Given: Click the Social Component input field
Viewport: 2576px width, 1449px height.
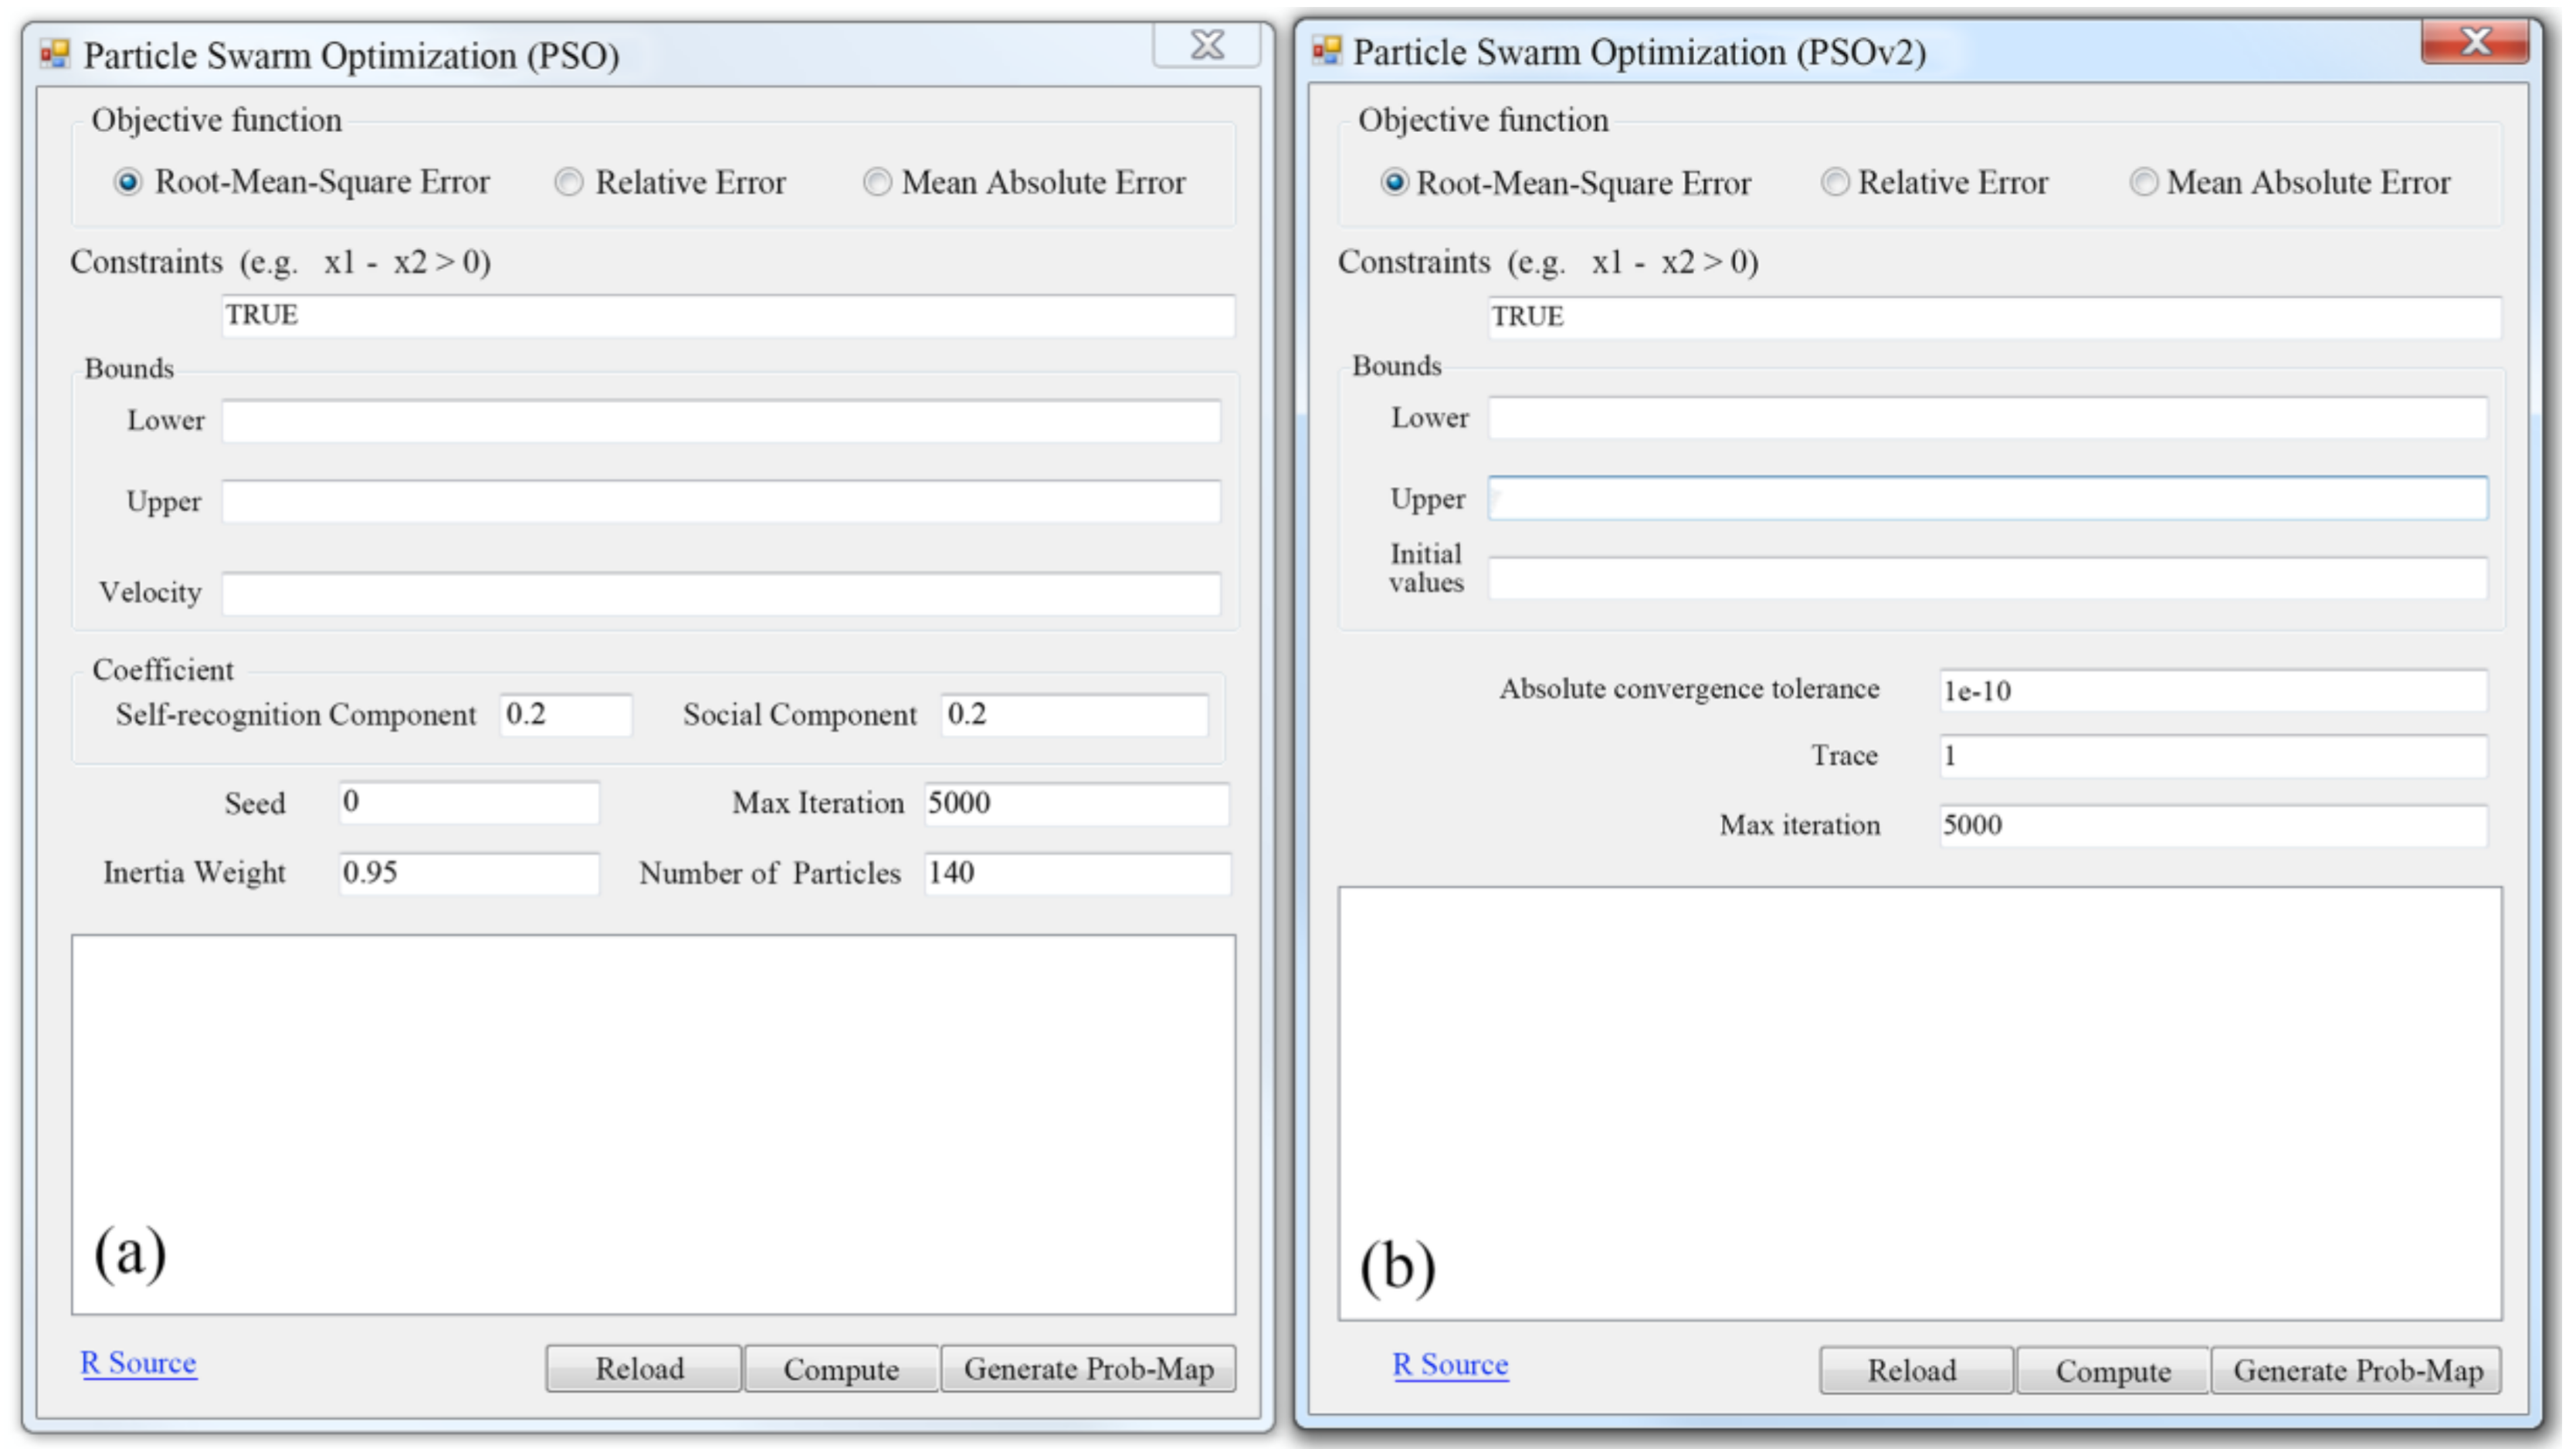Looking at the screenshot, I should tap(1073, 715).
